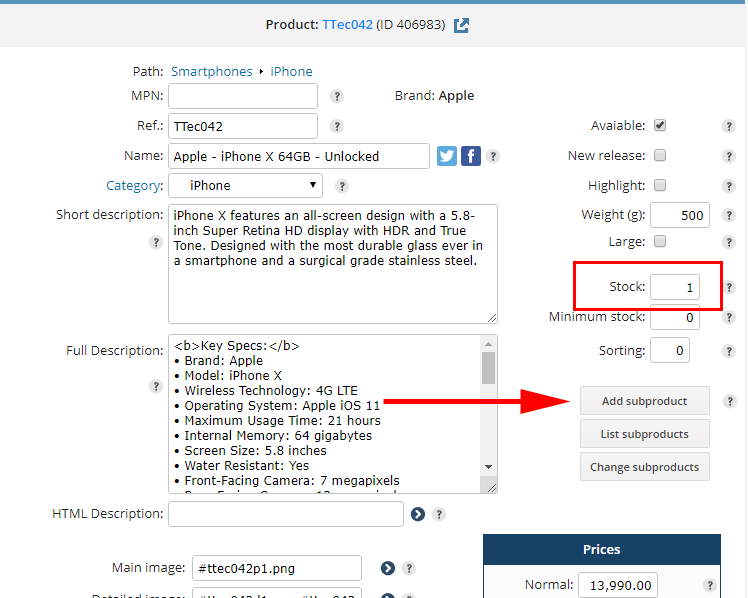Screen dimensions: 748x598
Task: Open Smartphones link in the path
Action: [x=211, y=72]
